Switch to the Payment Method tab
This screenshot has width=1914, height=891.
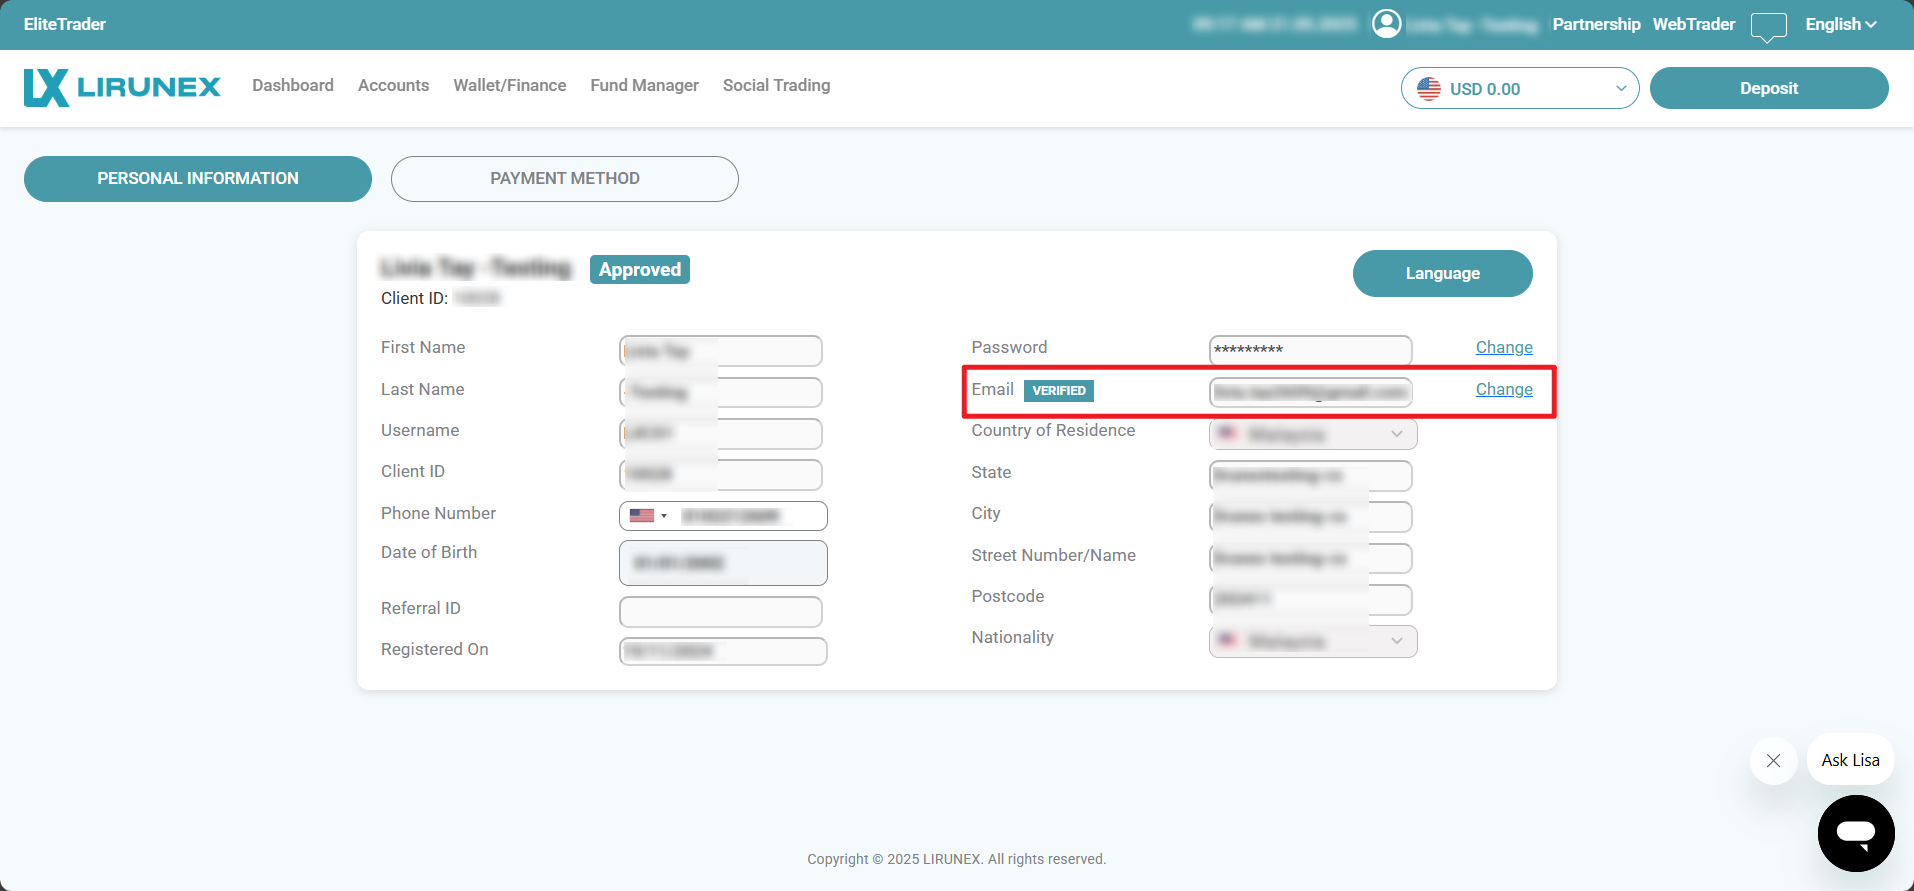click(x=564, y=179)
